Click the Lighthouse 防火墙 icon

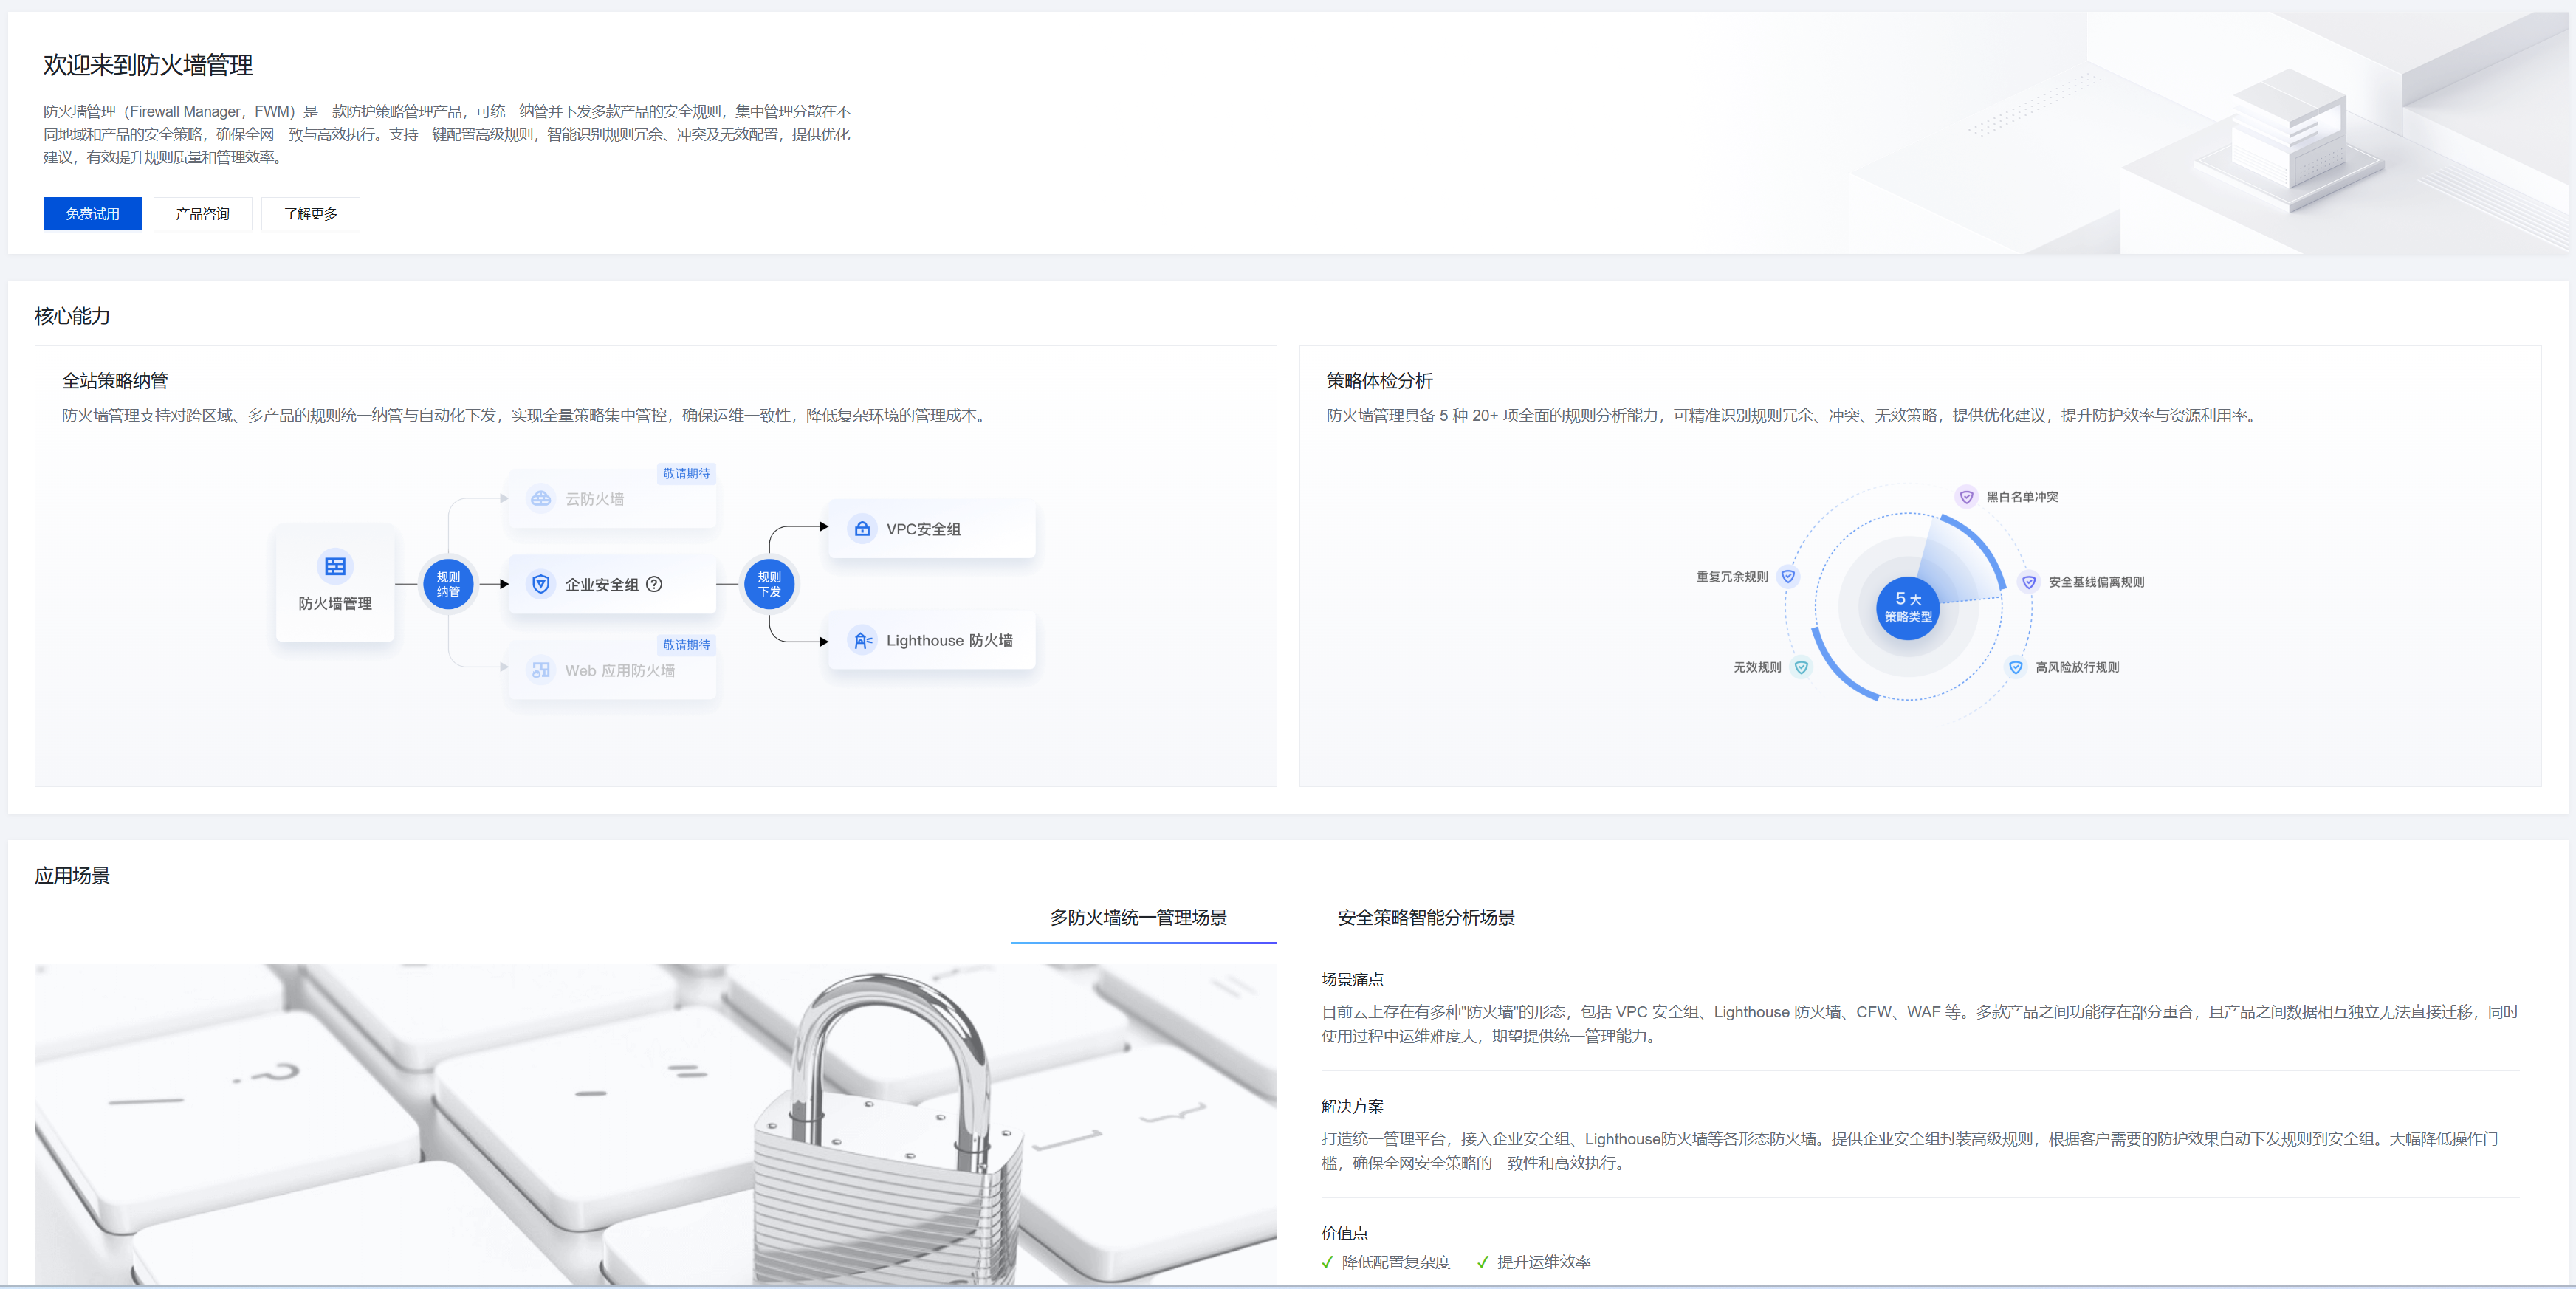point(862,640)
